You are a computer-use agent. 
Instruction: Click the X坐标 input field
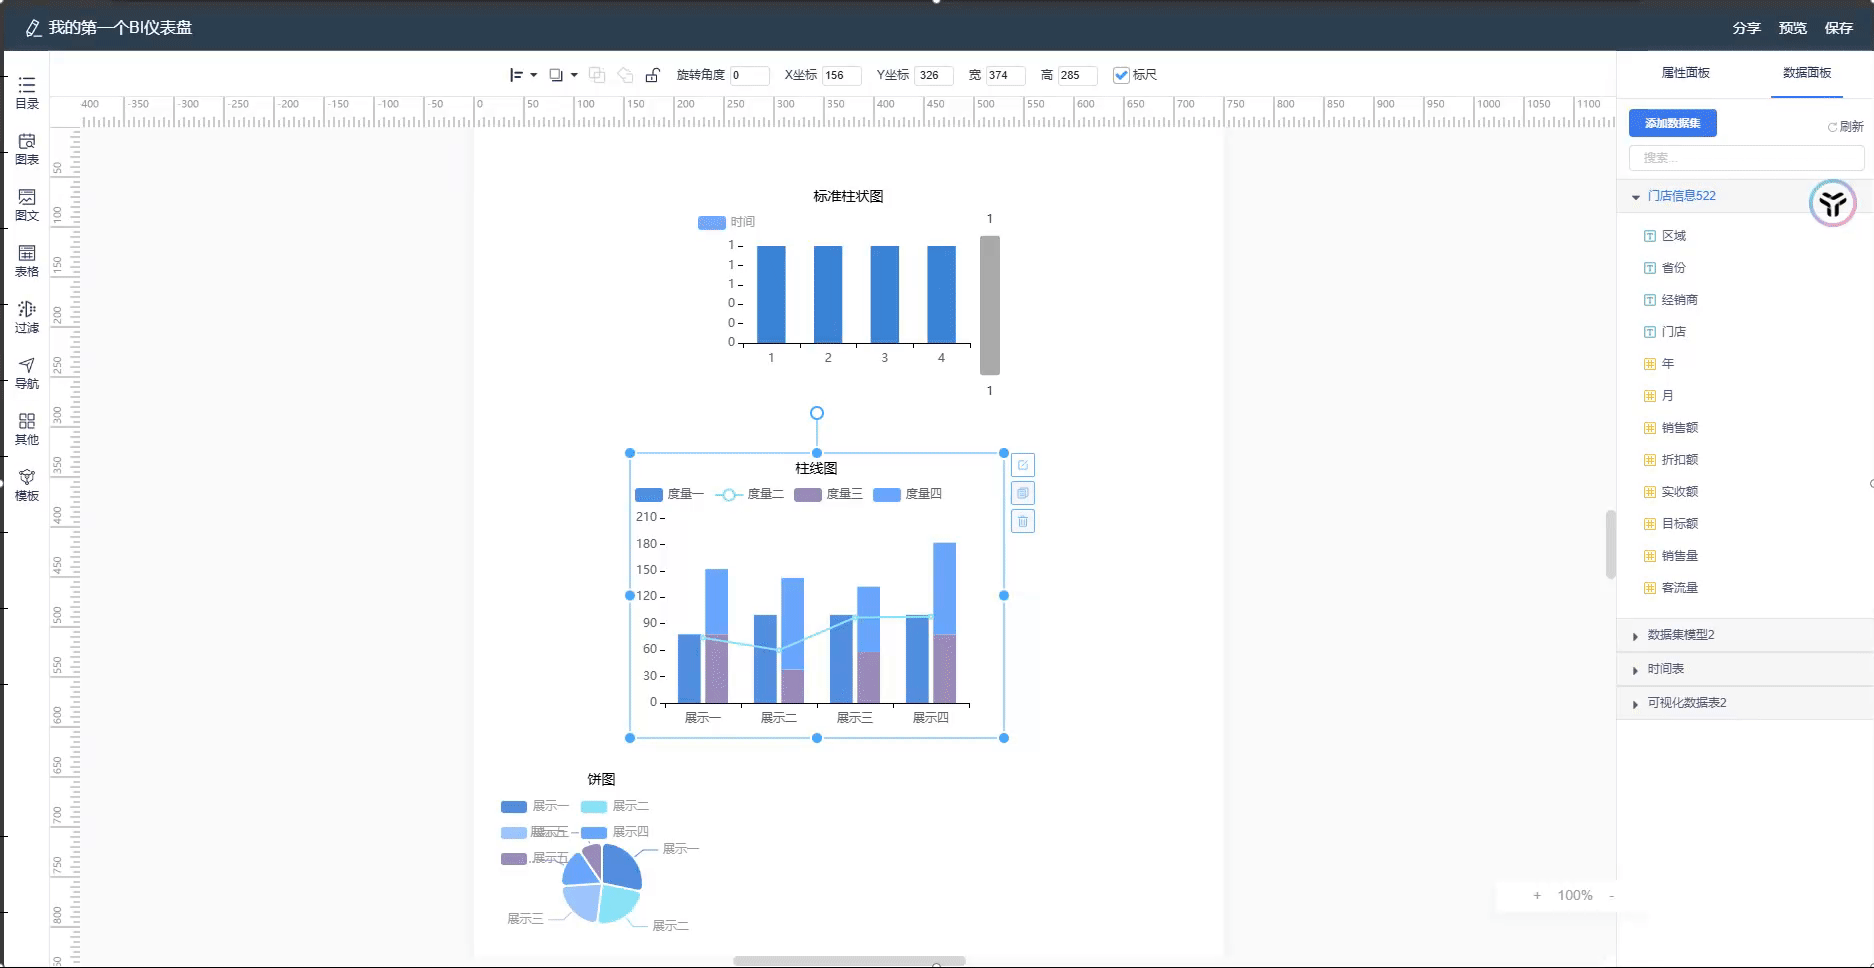[842, 75]
